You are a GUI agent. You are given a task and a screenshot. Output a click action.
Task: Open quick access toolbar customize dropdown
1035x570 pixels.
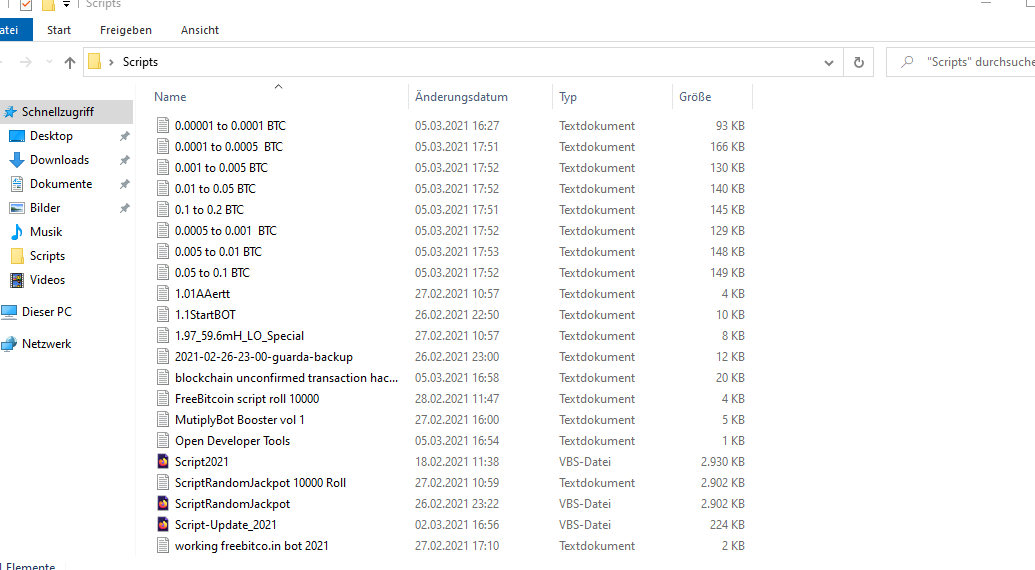point(66,5)
